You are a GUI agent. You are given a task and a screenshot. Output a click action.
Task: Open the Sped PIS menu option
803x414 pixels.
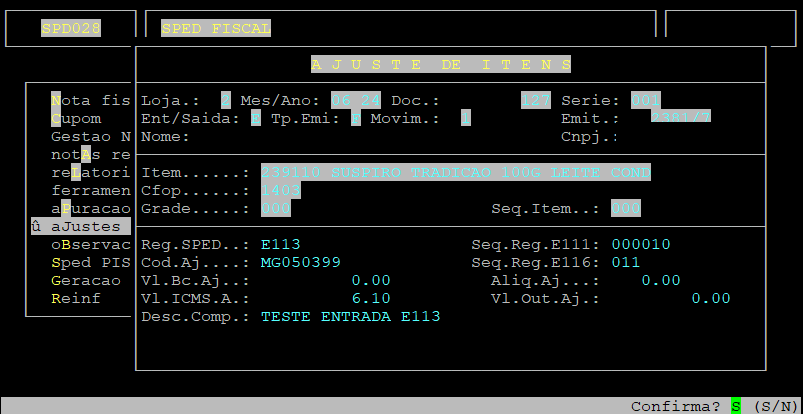(90, 262)
